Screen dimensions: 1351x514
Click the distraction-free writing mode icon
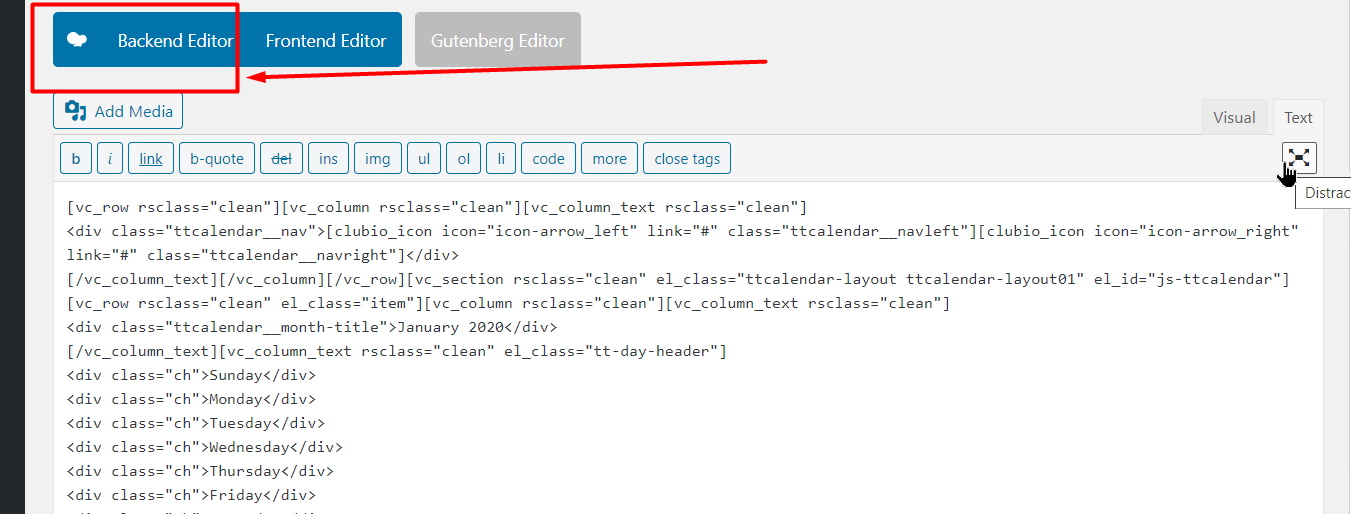pos(1298,158)
